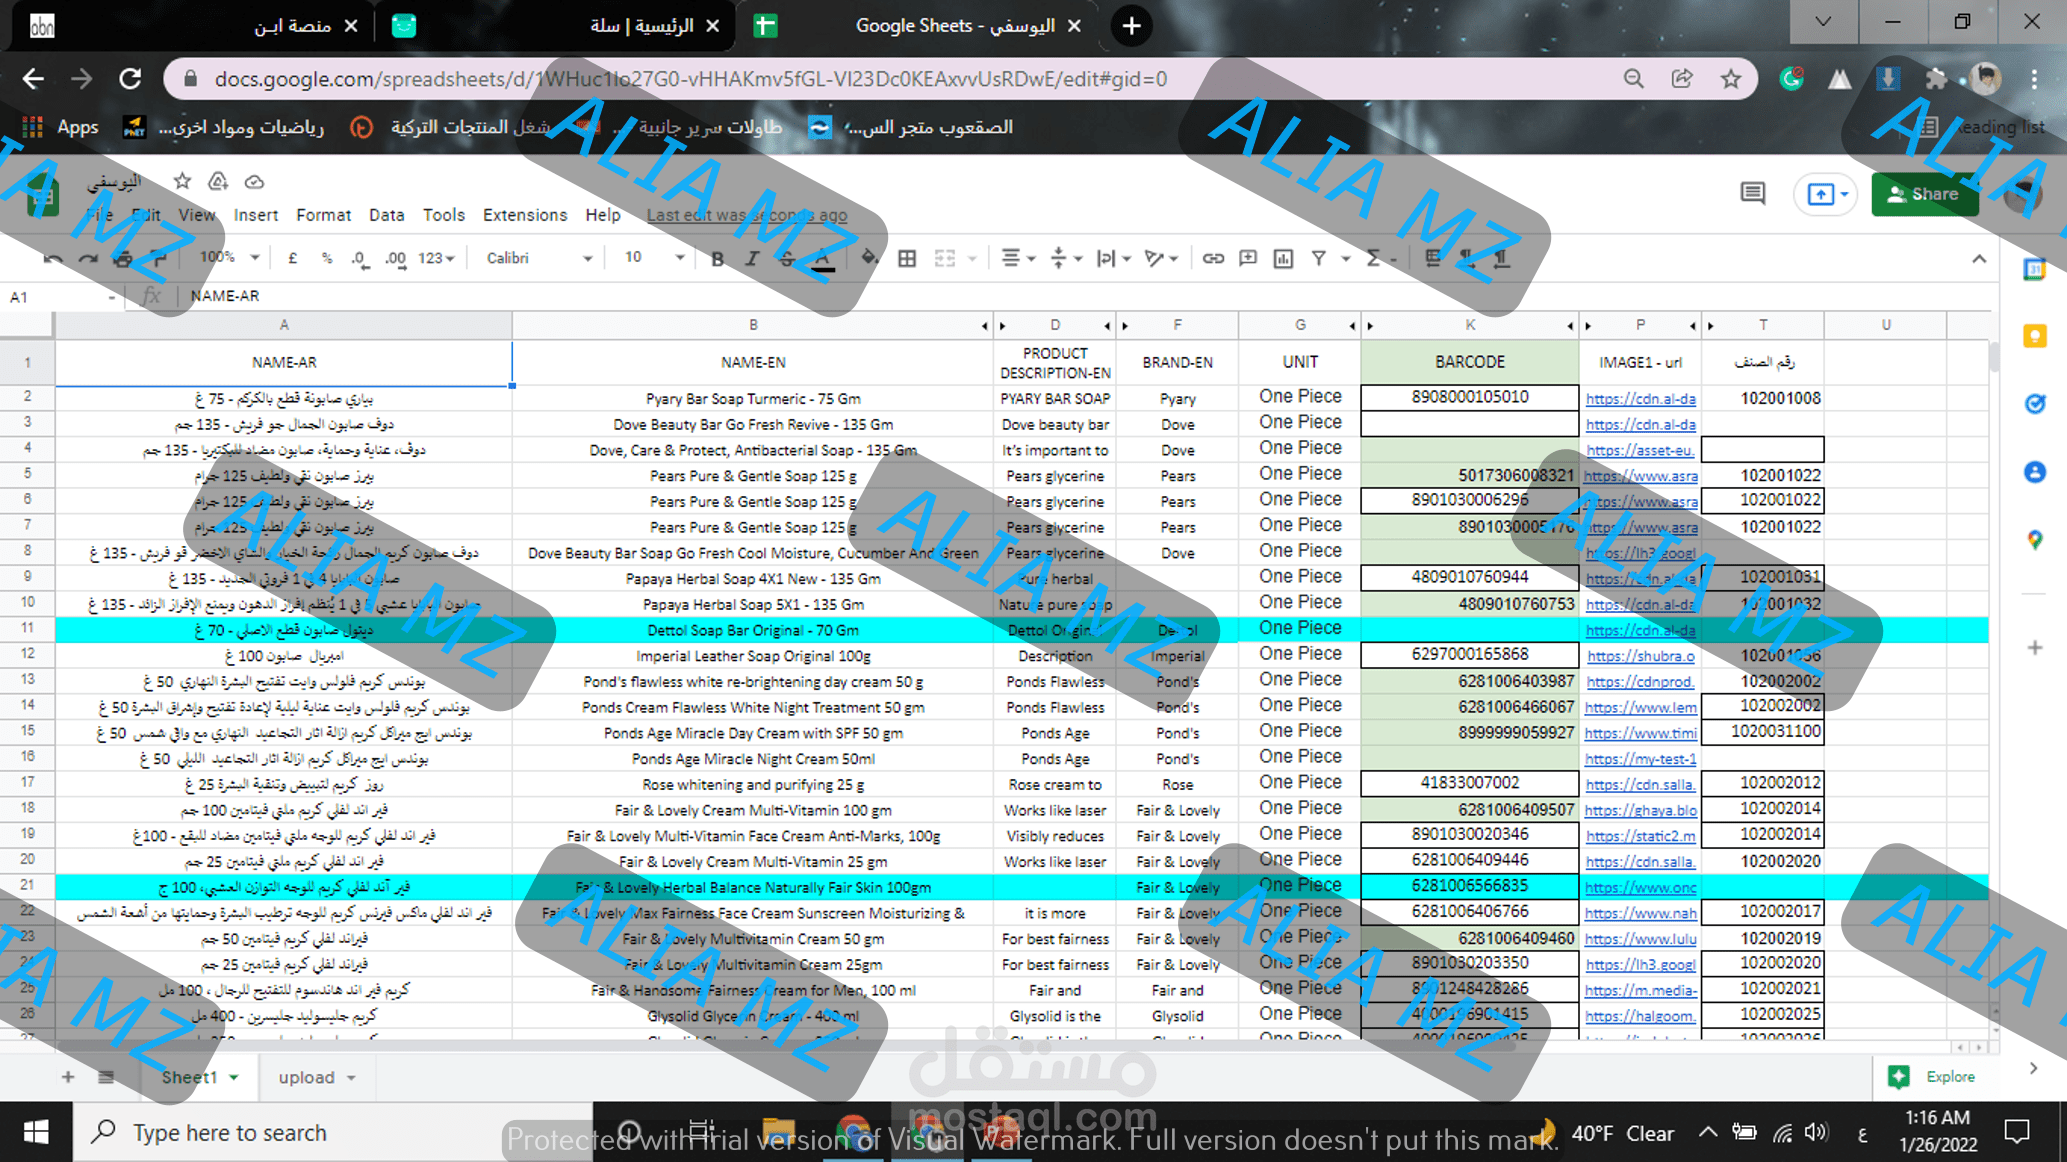Click the insert chart icon
2067x1162 pixels.
point(1283,259)
